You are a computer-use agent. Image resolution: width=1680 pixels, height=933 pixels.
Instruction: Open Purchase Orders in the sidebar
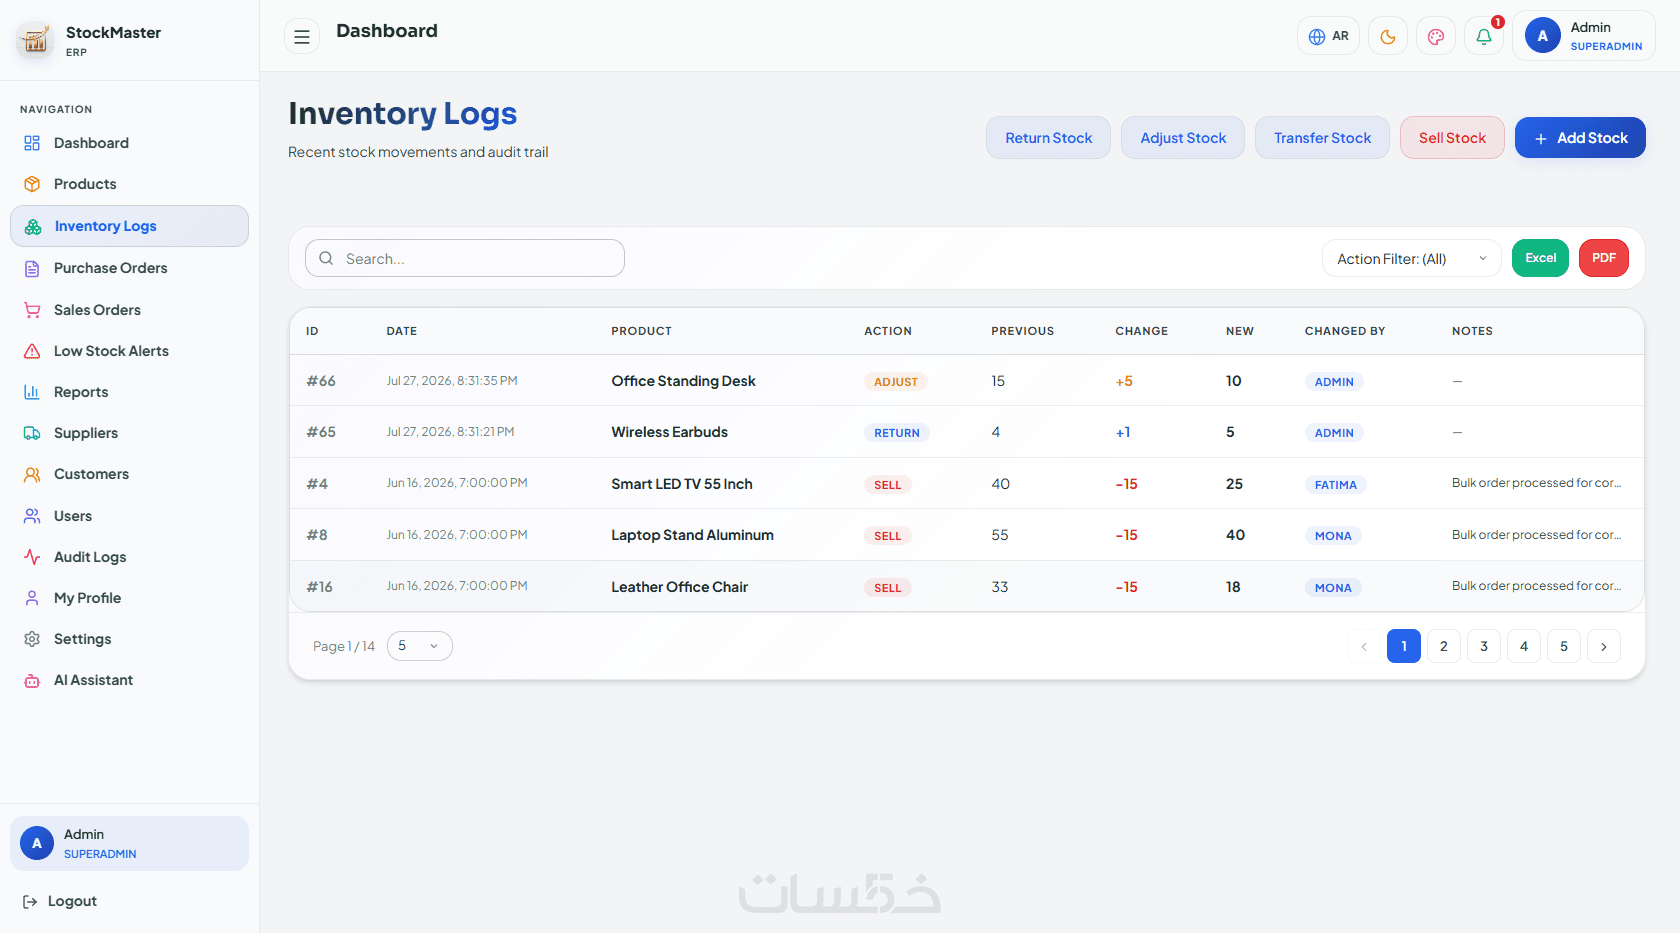[129, 268]
